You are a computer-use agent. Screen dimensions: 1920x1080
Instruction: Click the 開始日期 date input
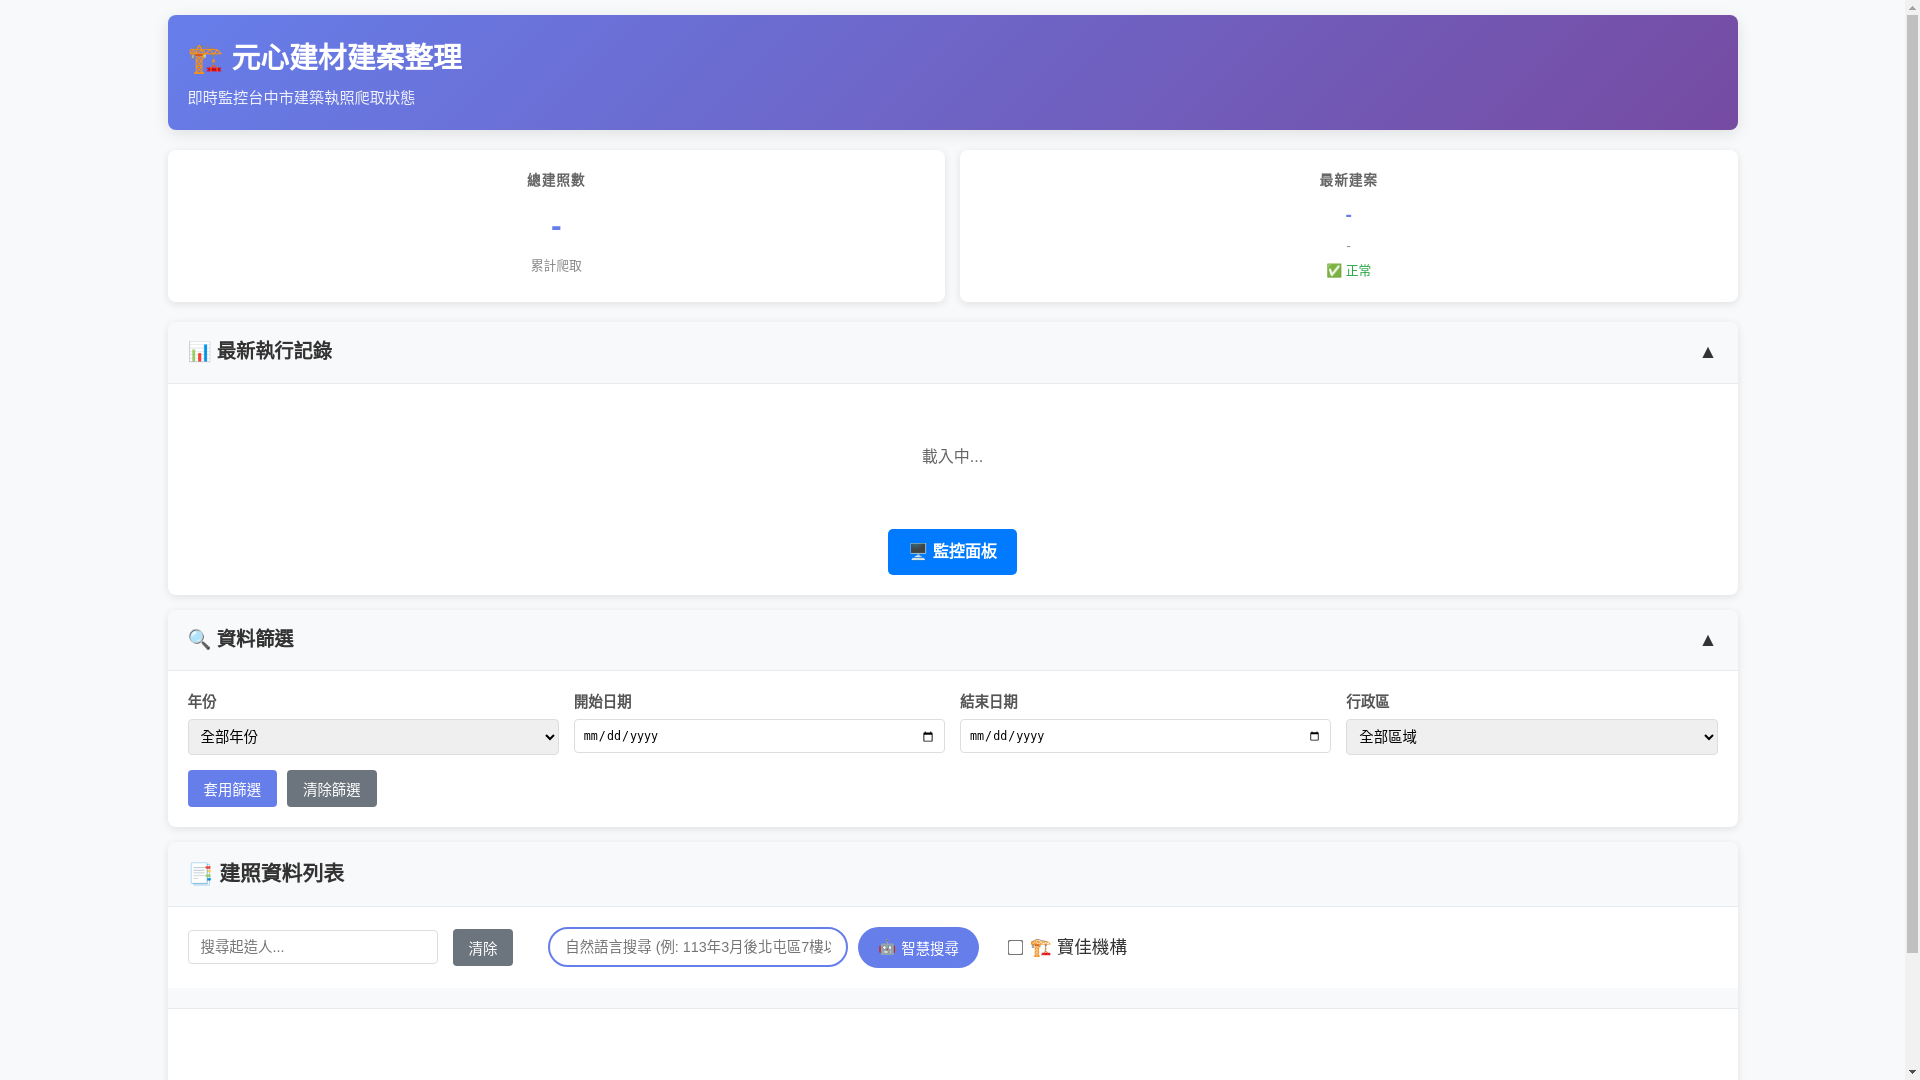coord(759,737)
